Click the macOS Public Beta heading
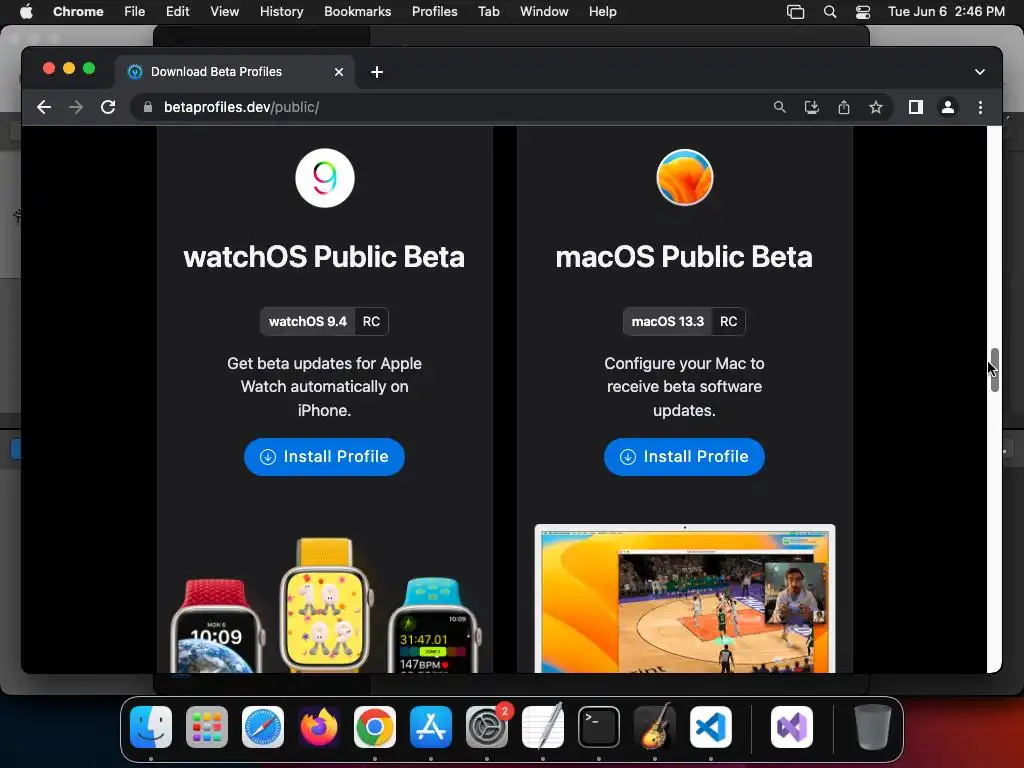Image resolution: width=1024 pixels, height=768 pixels. click(x=684, y=257)
